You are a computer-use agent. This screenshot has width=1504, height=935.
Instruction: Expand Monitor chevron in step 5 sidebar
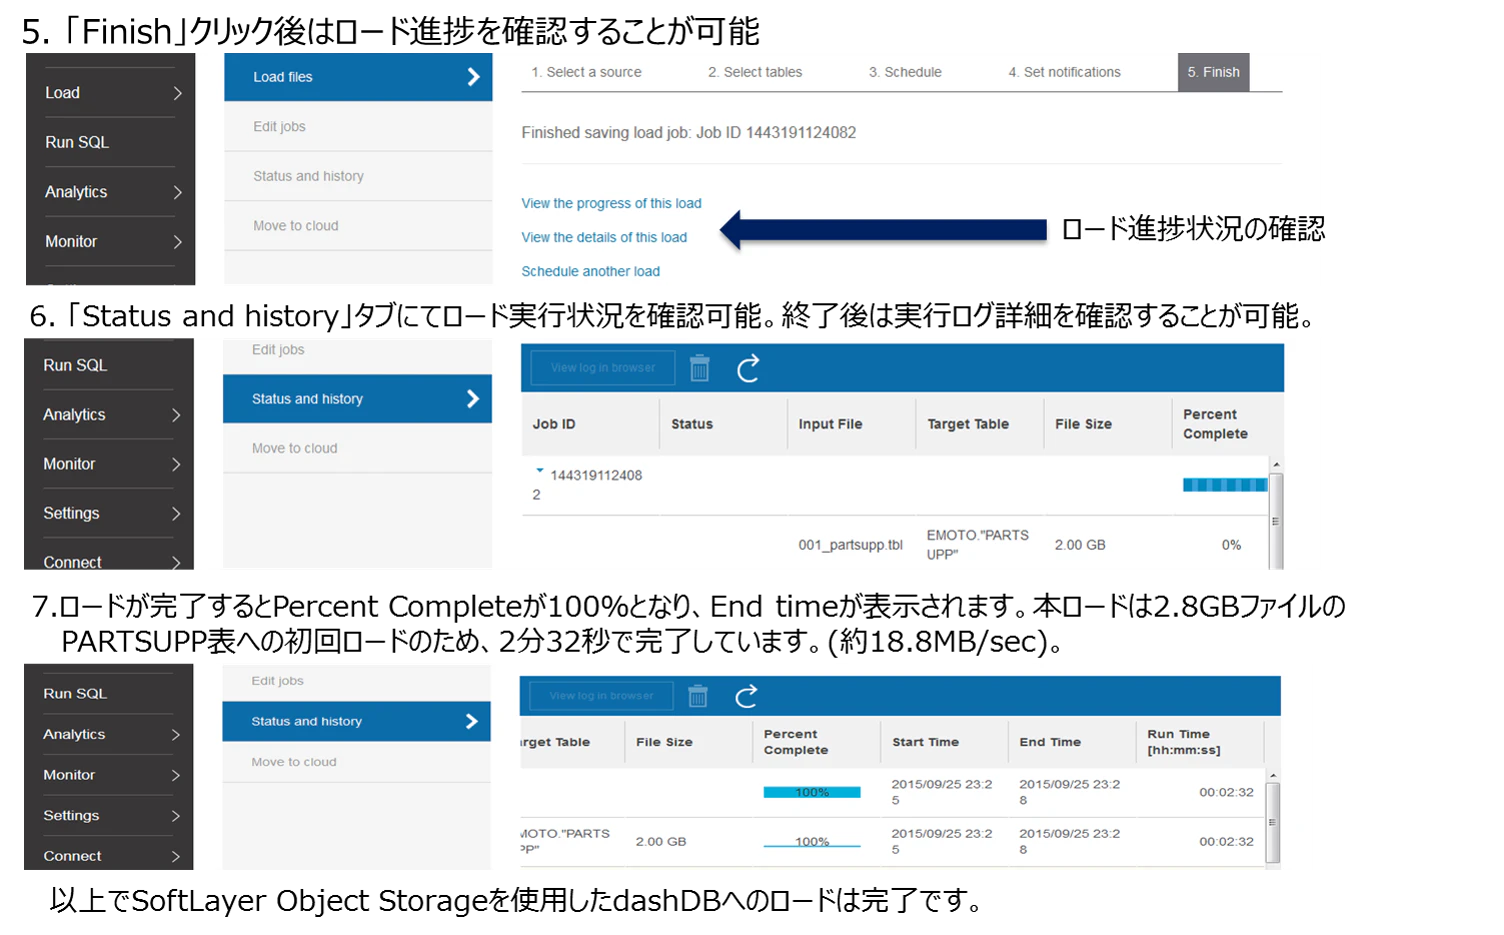click(x=177, y=241)
